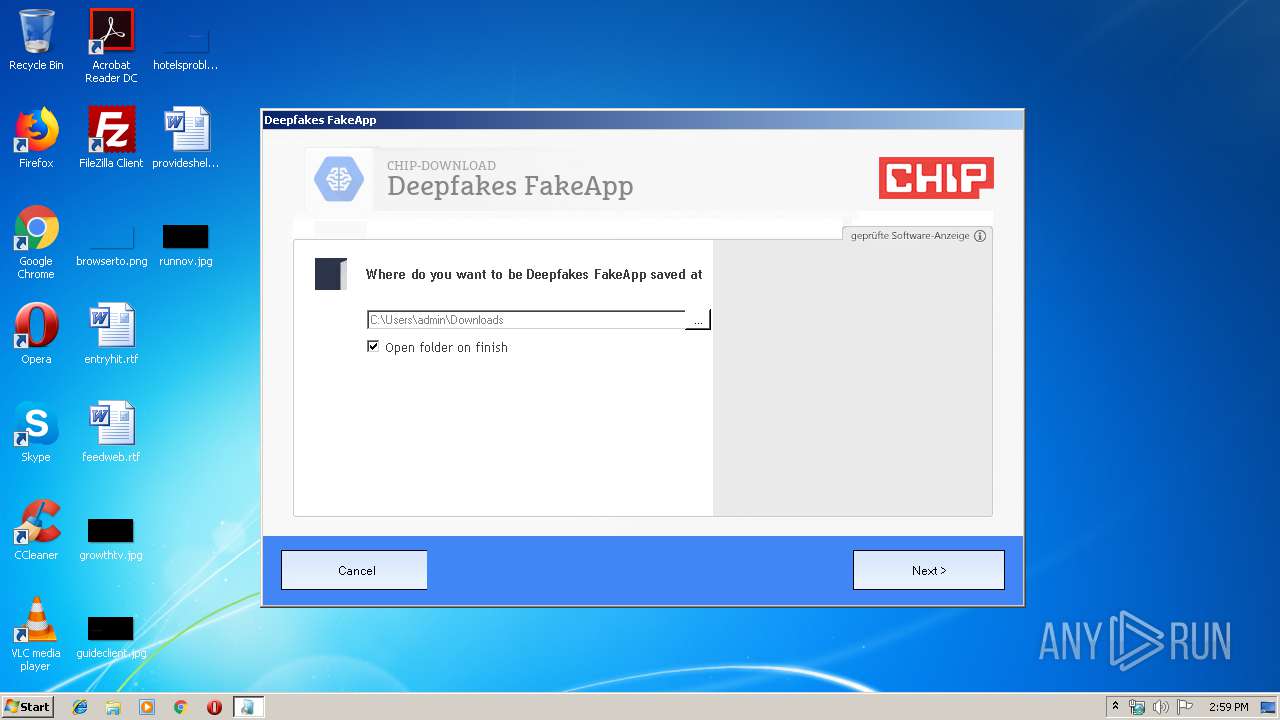Show hidden tray icons arrow
This screenshot has width=1280, height=720.
point(1115,707)
